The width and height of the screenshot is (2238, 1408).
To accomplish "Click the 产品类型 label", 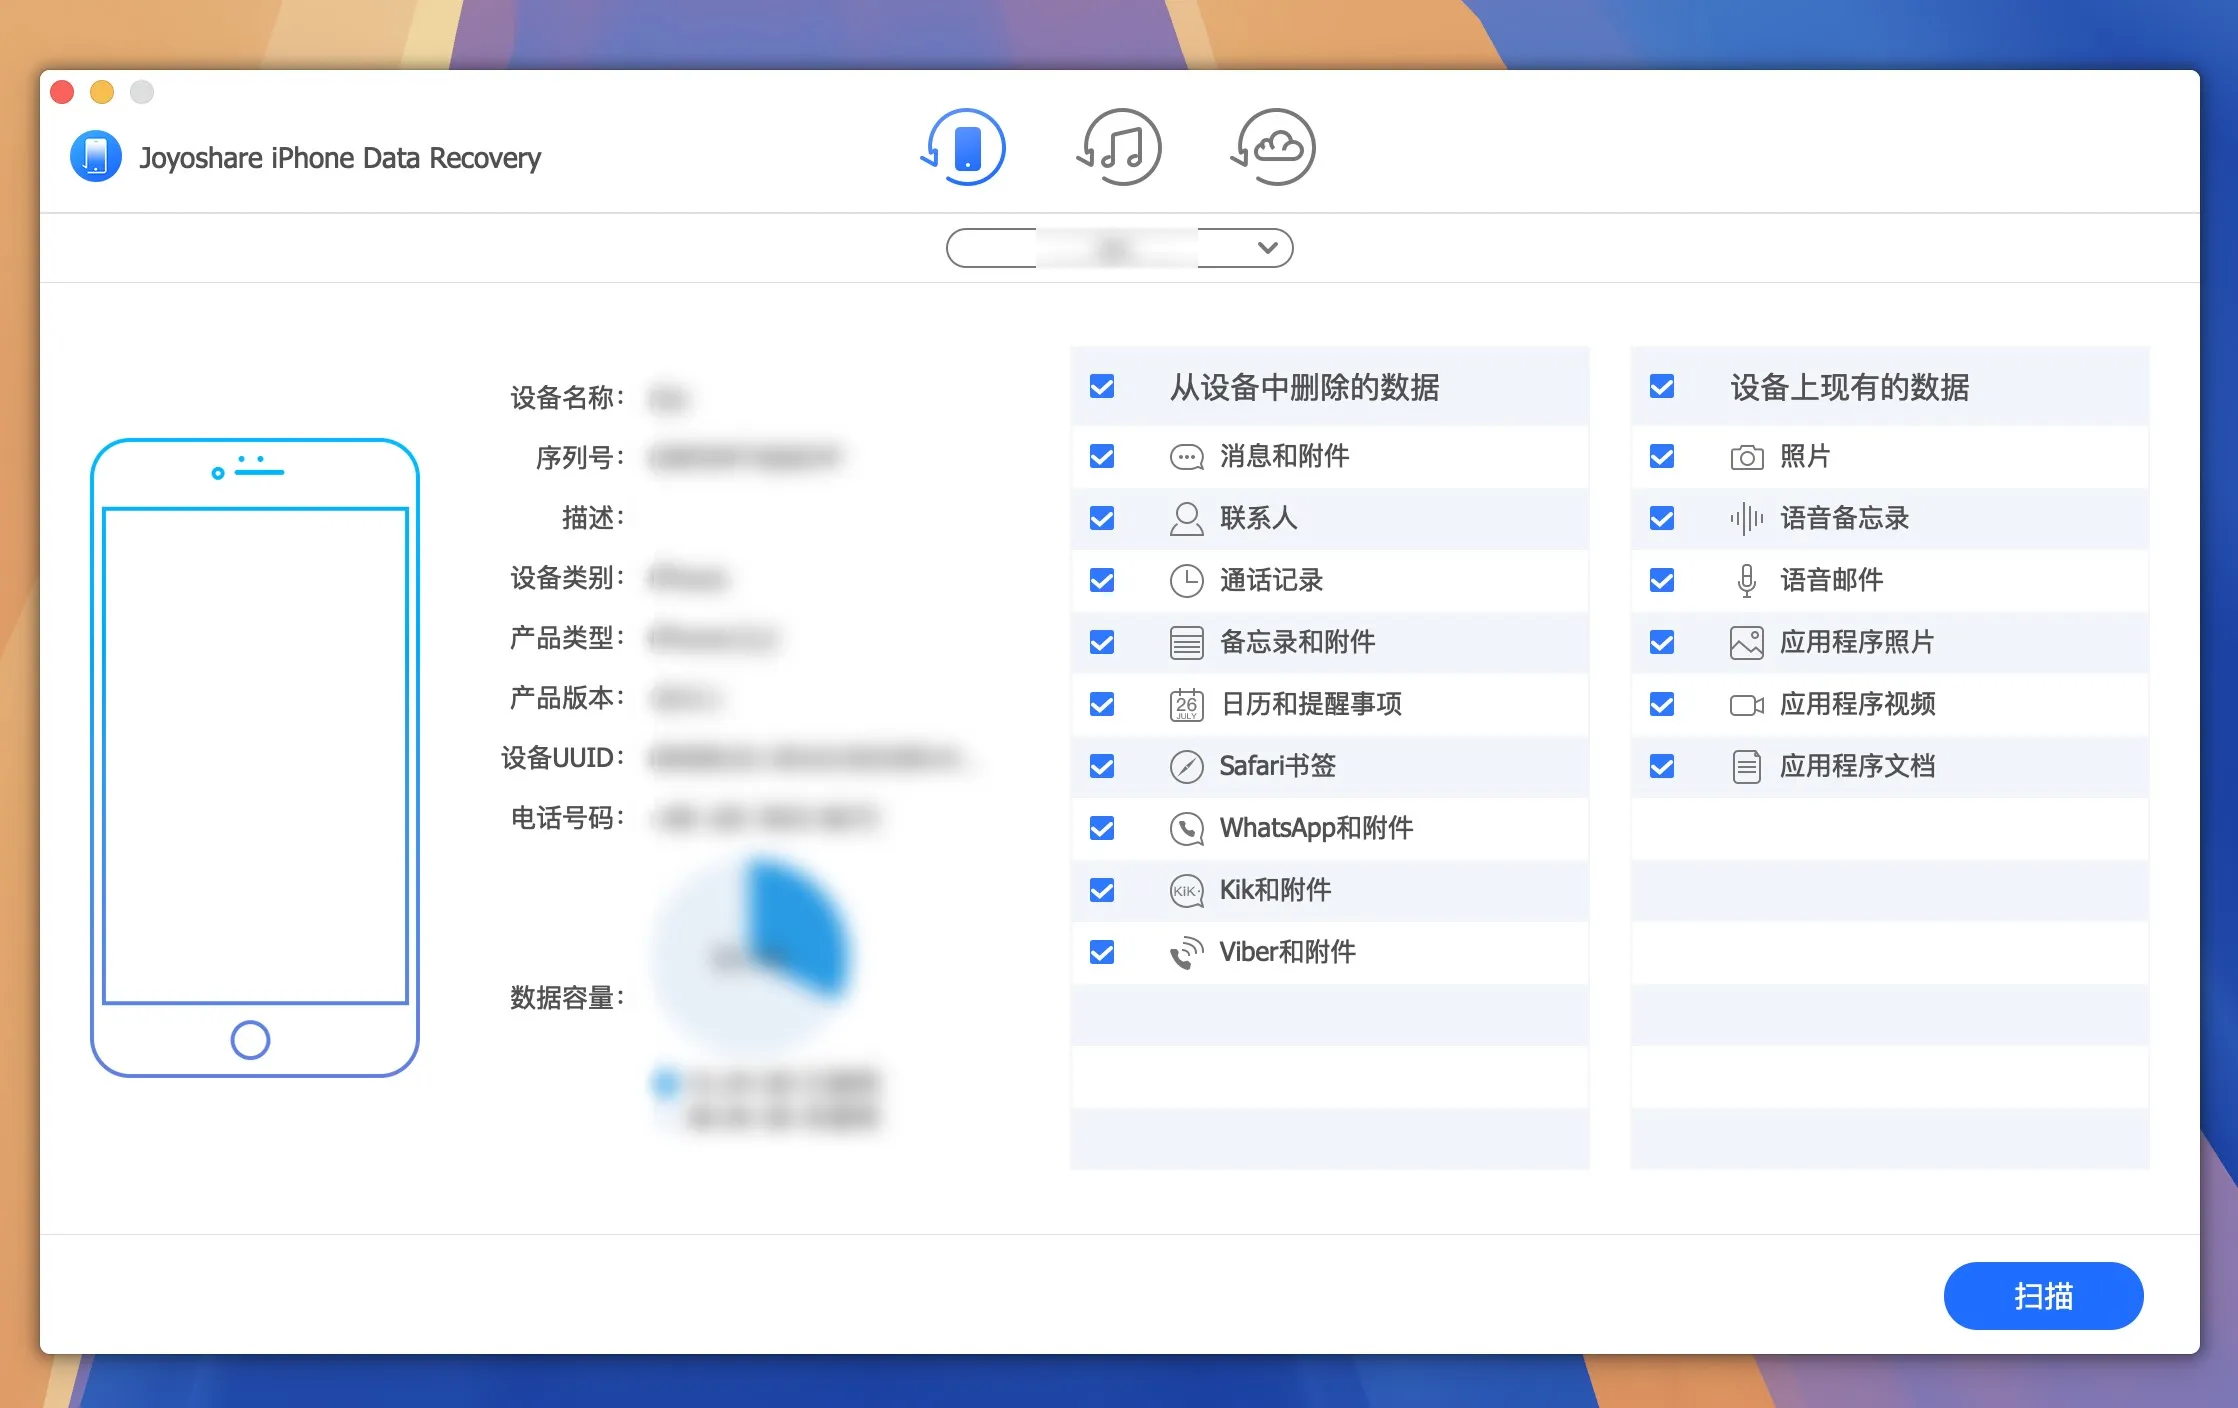I will [567, 638].
